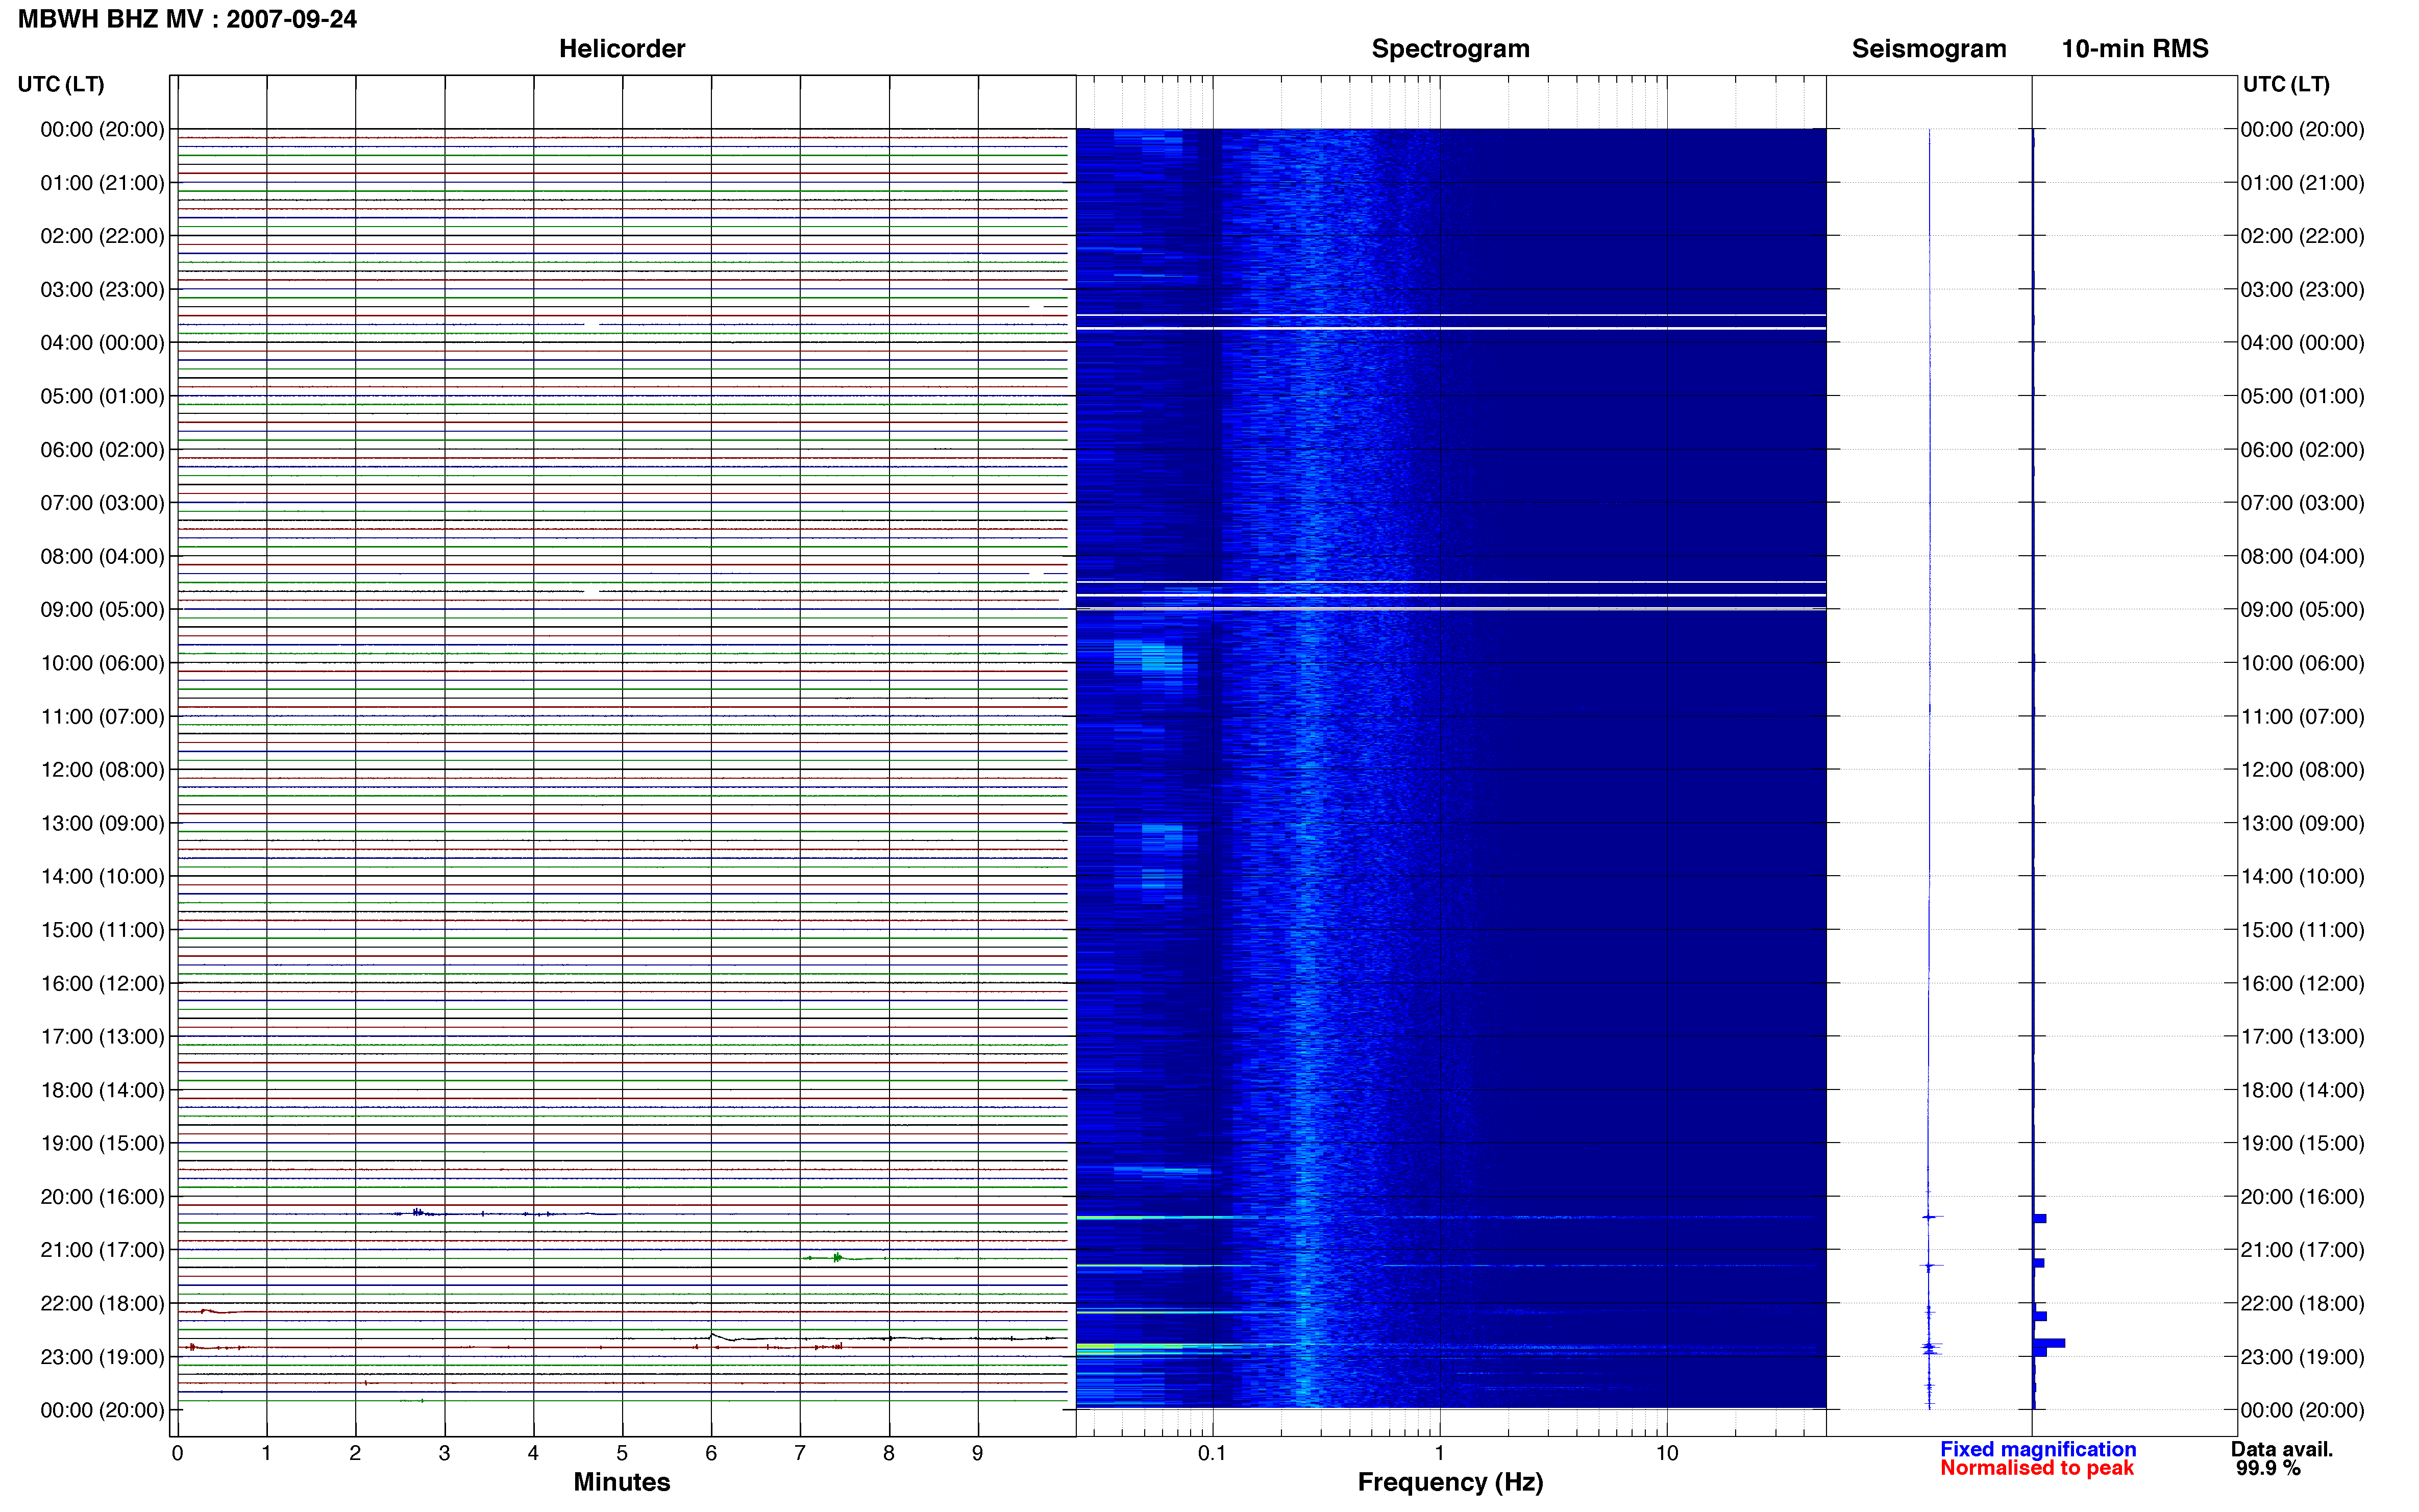Viewport: 2419px width, 1512px height.
Task: Click the 'Data avail.' label
Action: tap(2281, 1449)
